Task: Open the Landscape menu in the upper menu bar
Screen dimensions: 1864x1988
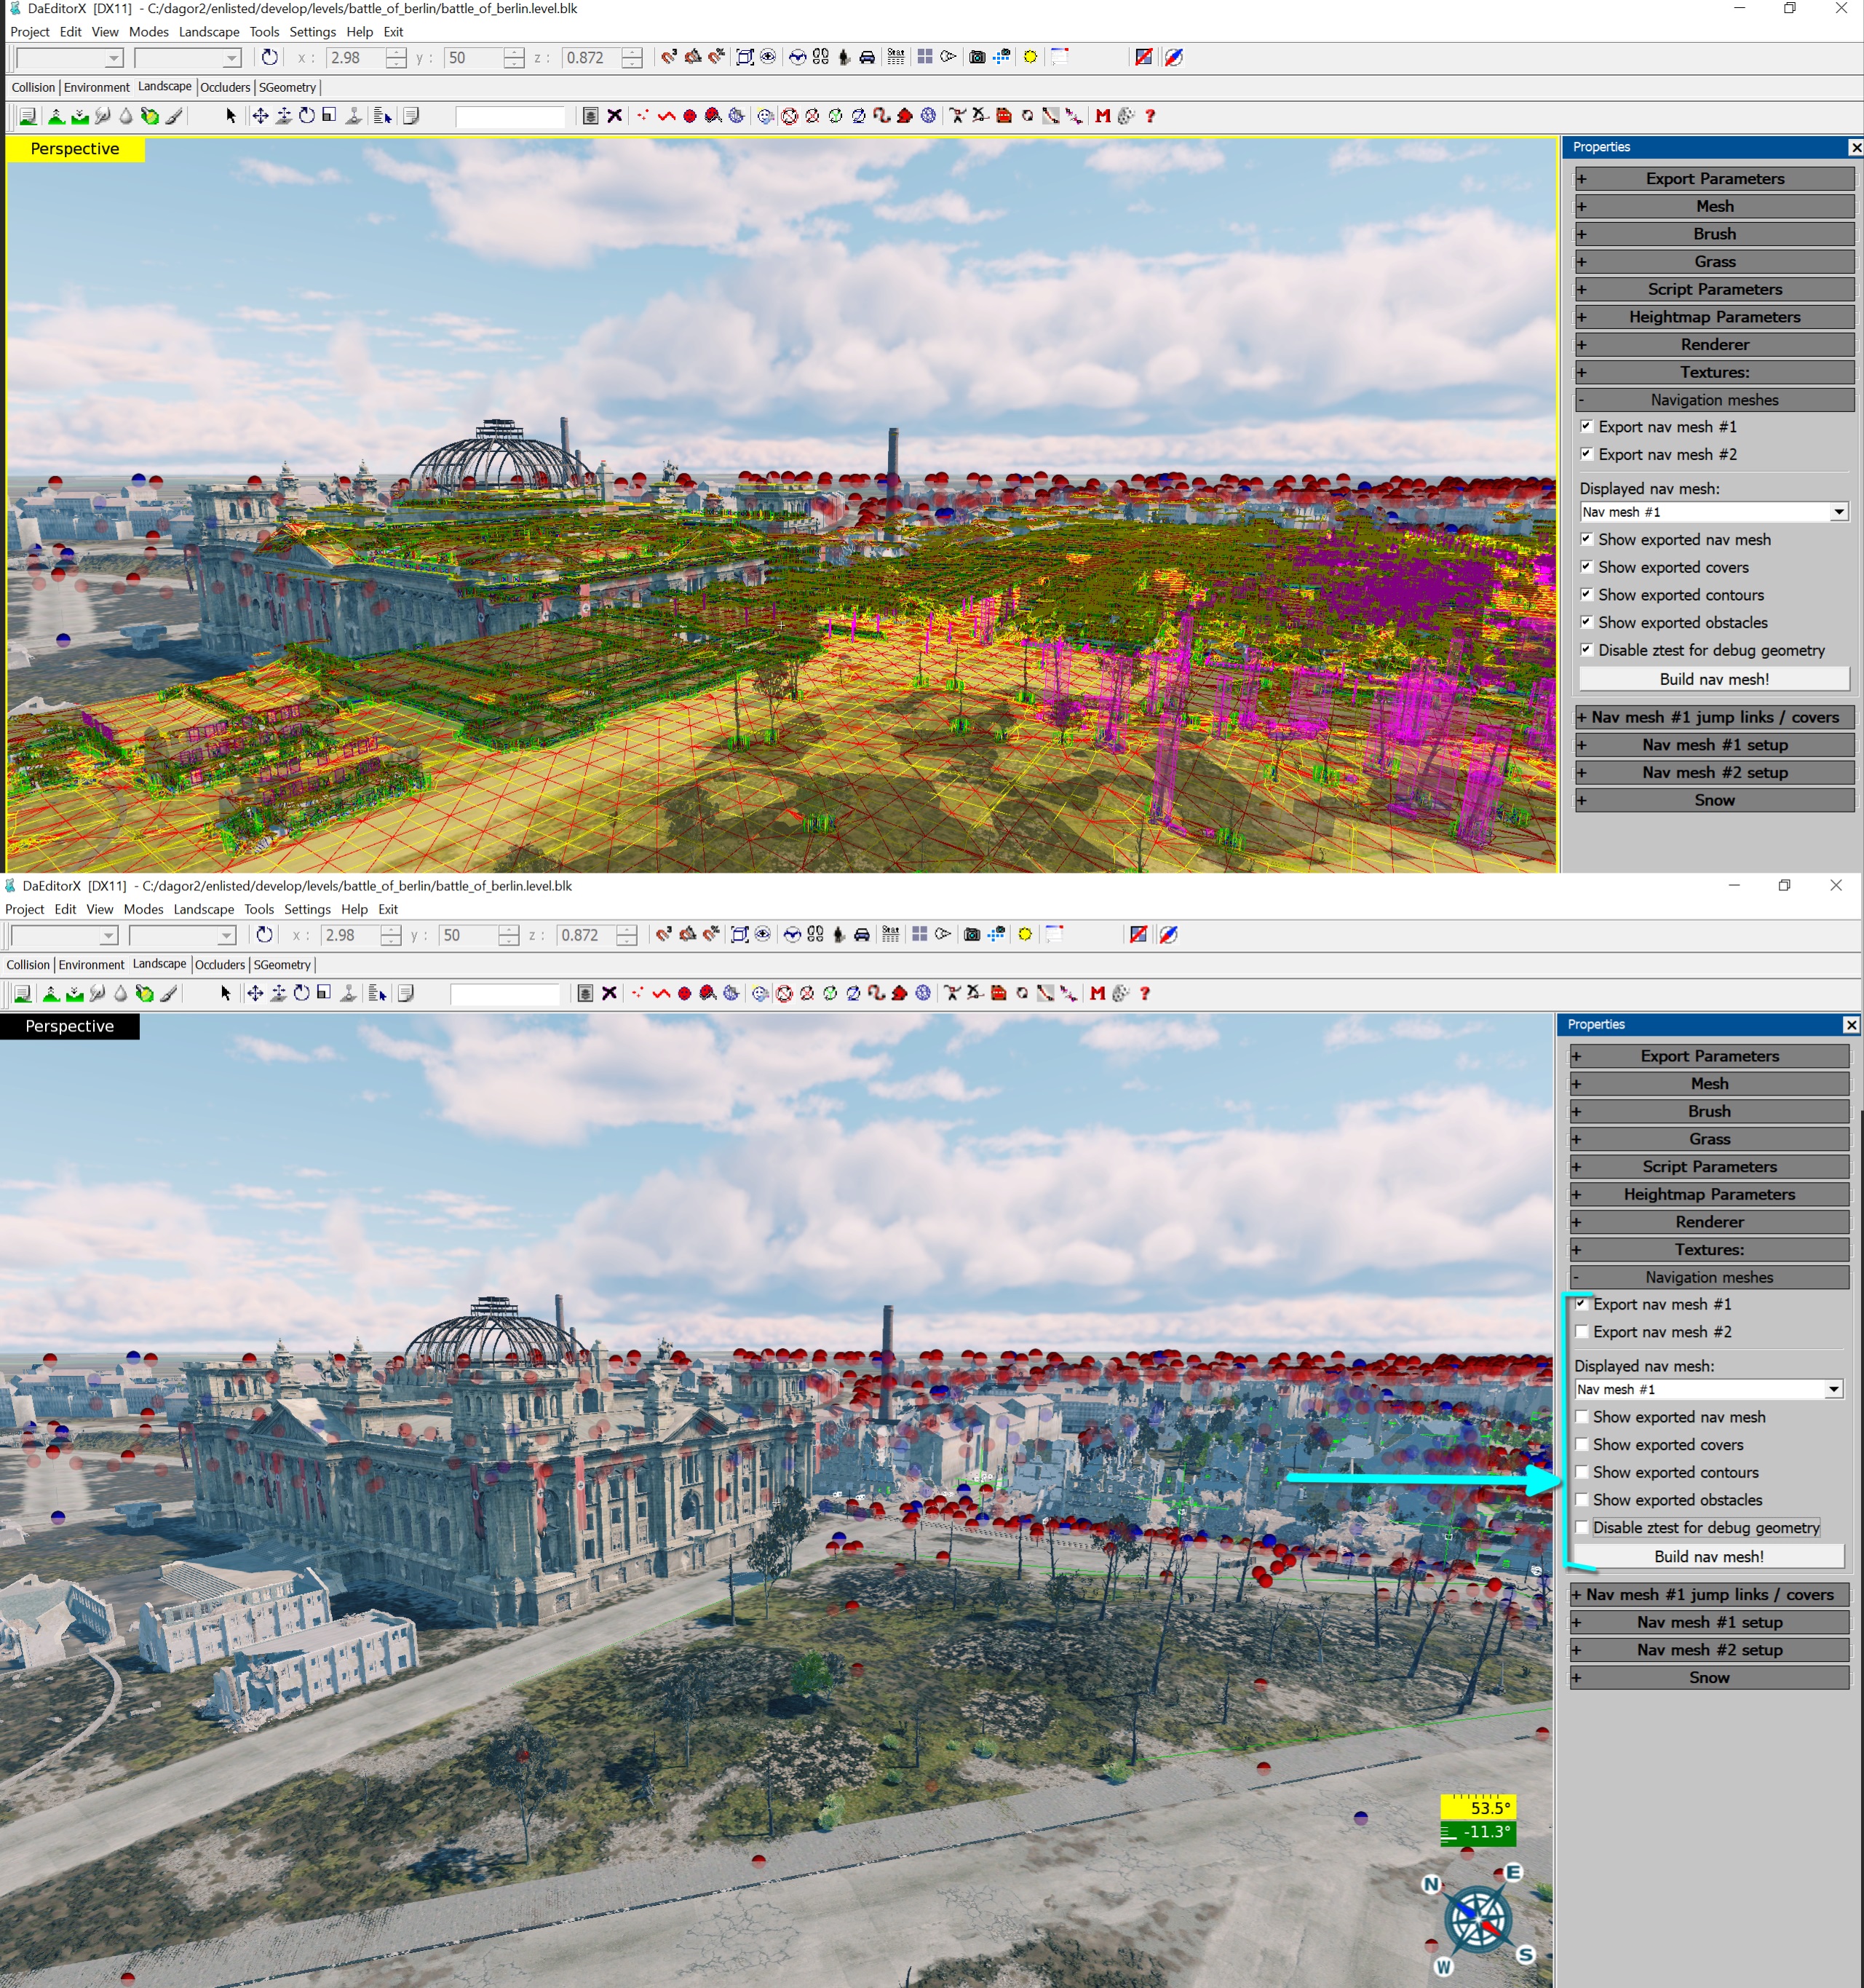Action: coord(208,32)
